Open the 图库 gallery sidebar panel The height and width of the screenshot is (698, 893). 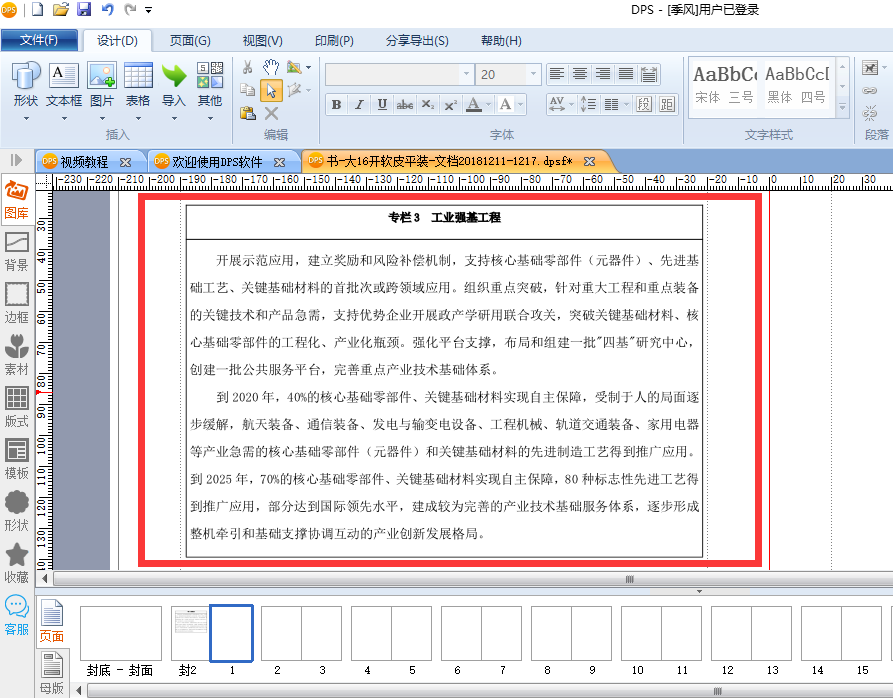pyautogui.click(x=17, y=200)
